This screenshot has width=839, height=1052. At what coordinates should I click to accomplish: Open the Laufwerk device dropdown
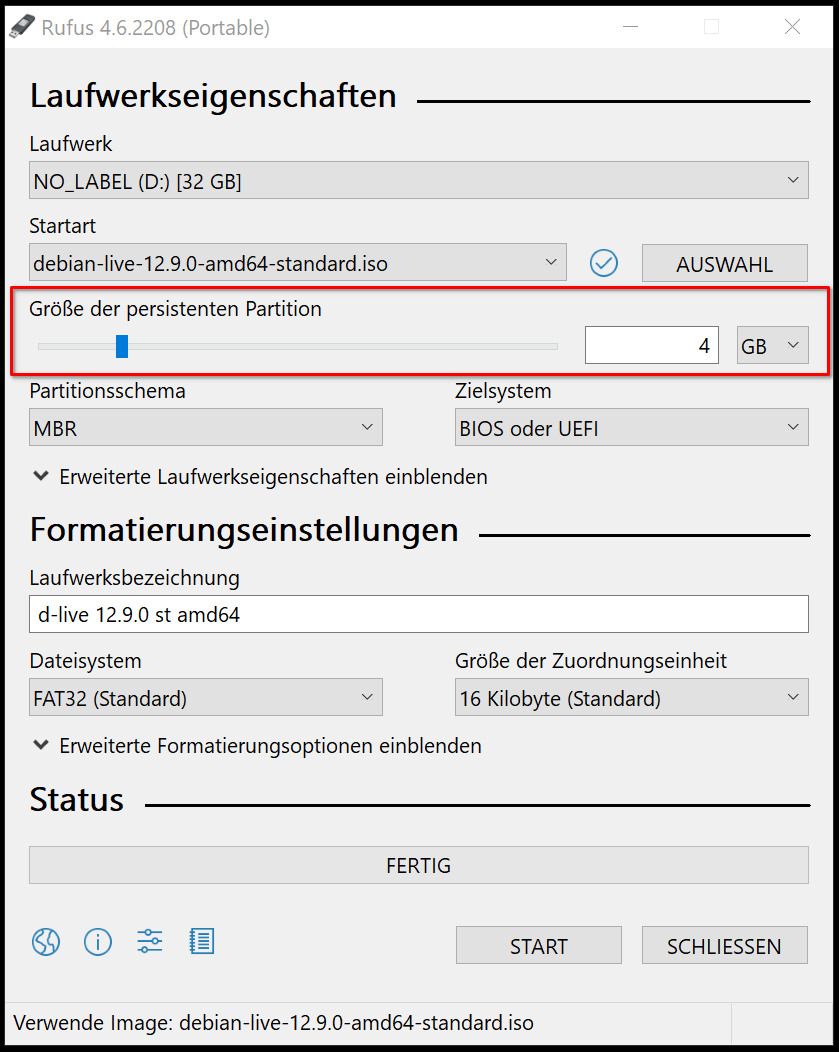418,181
